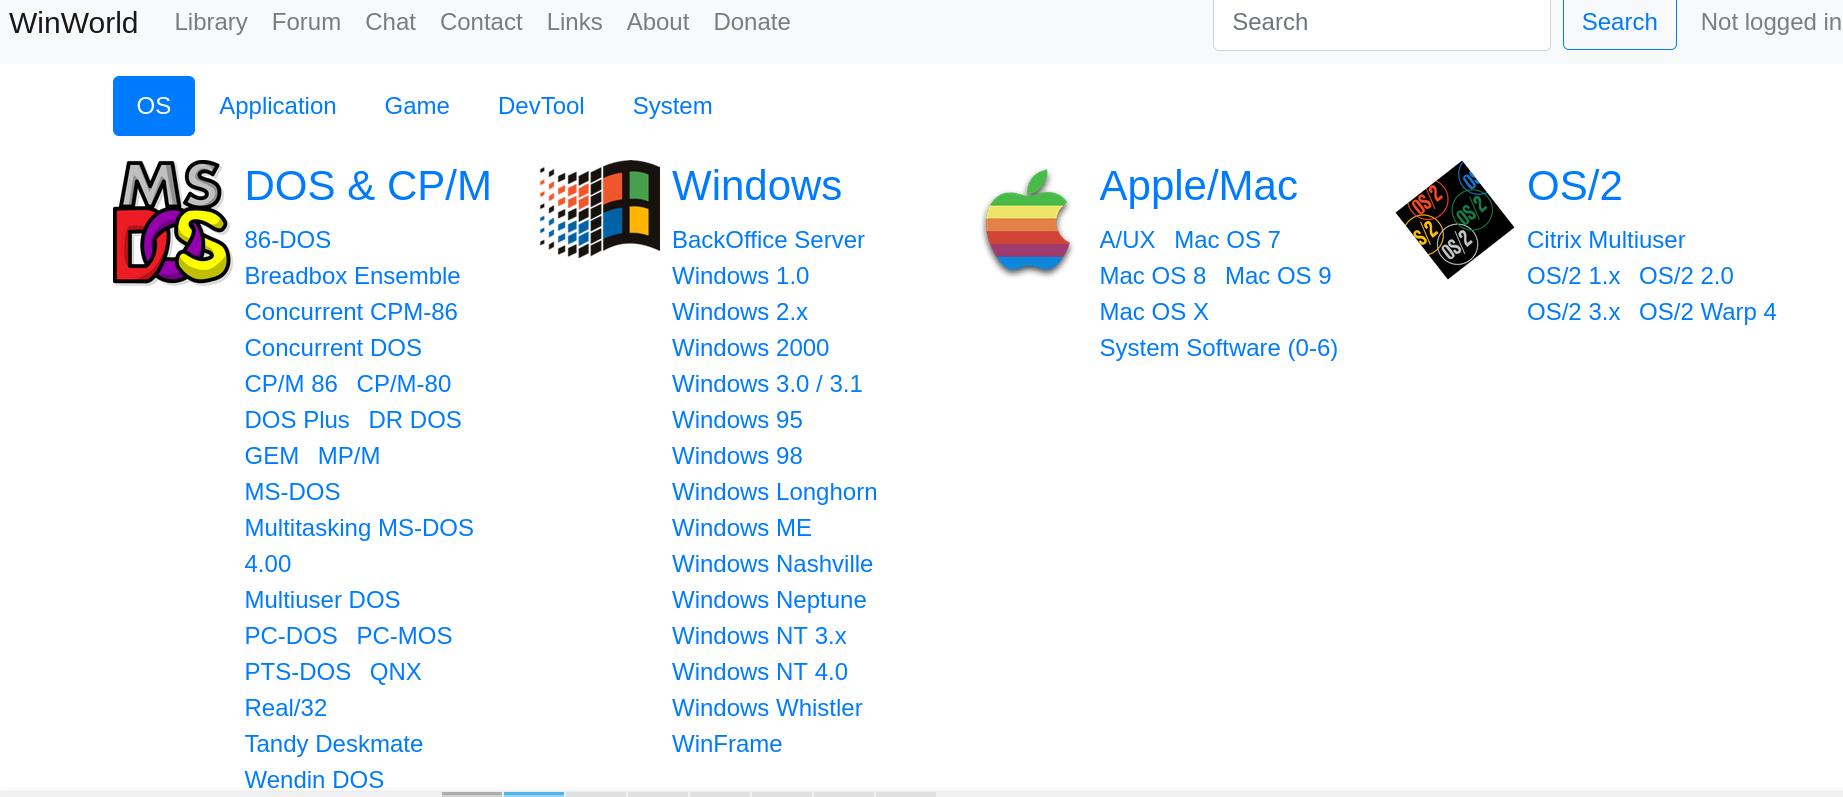The width and height of the screenshot is (1843, 797).
Task: Open the Donate page
Action: point(752,22)
